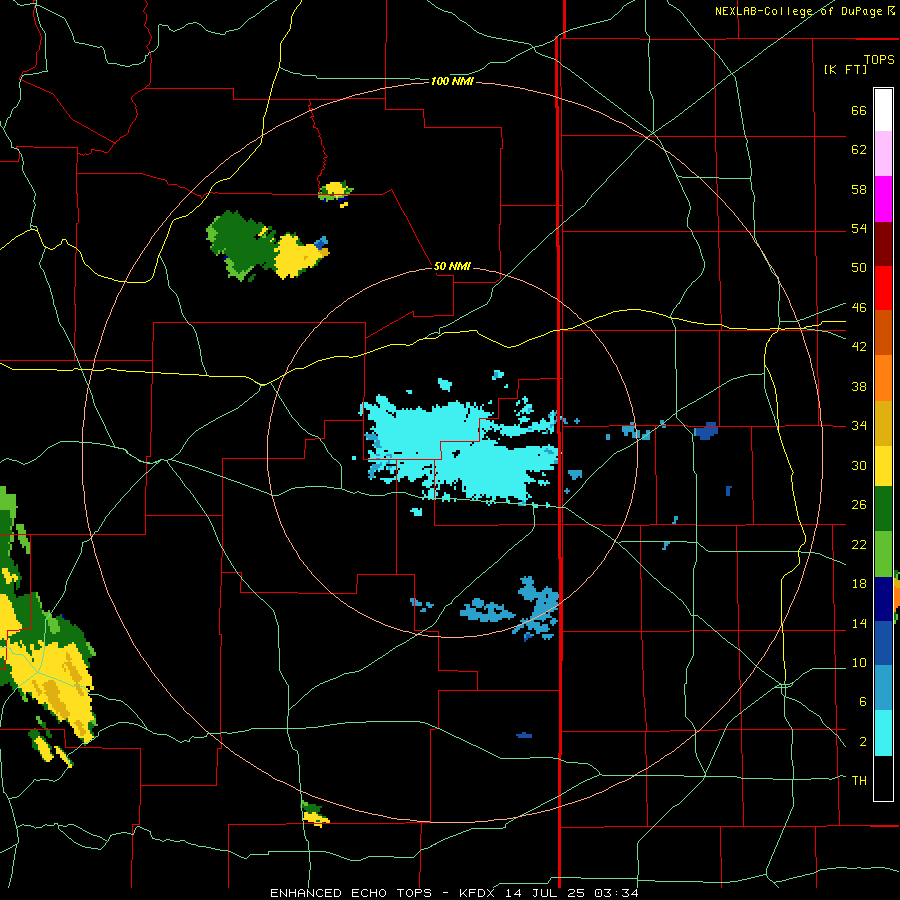The width and height of the screenshot is (900, 900).
Task: Click the black TH legend swatch
Action: coord(883,778)
